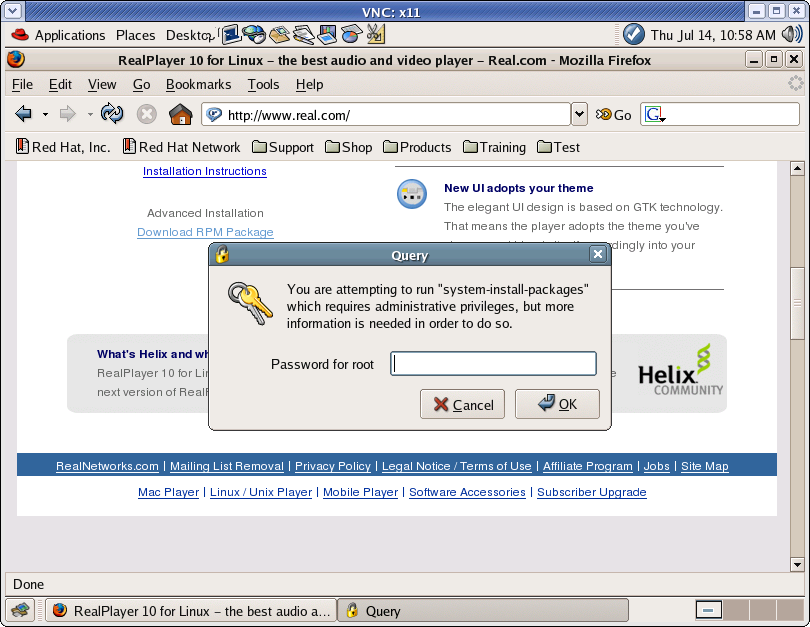Screen dimensions: 810x627
Task: Click Cancel in the Query dialog
Action: (462, 404)
